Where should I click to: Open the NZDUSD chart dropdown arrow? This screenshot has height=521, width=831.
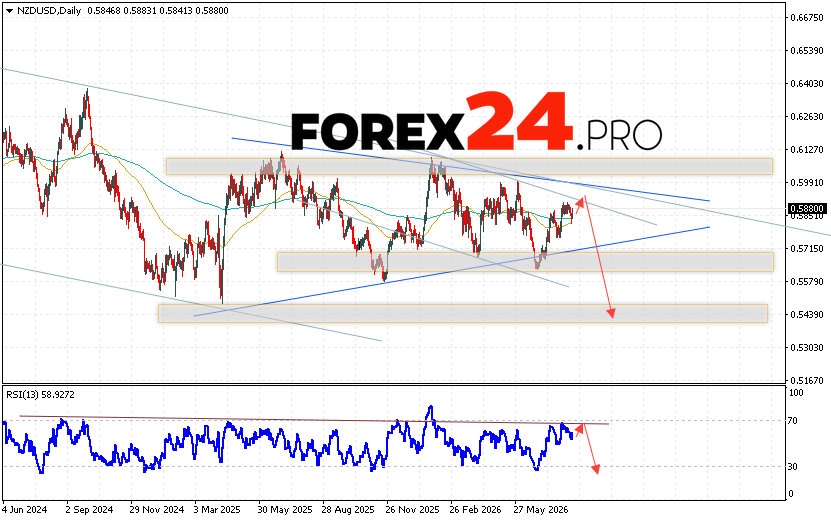click(x=10, y=11)
